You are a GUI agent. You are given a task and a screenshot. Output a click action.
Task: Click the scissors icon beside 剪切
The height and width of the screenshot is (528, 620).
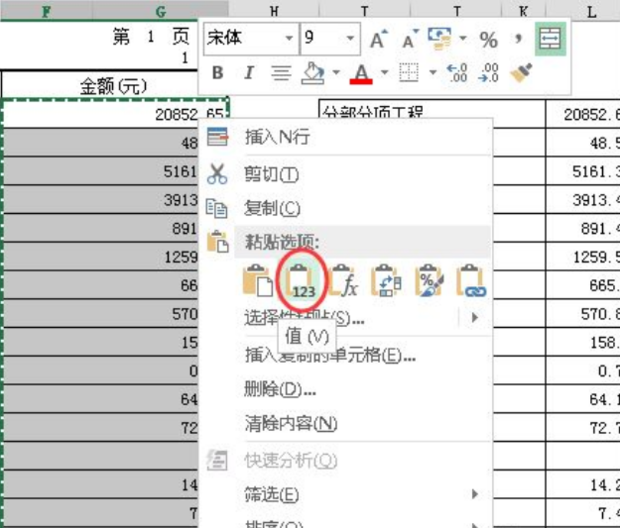click(x=217, y=174)
